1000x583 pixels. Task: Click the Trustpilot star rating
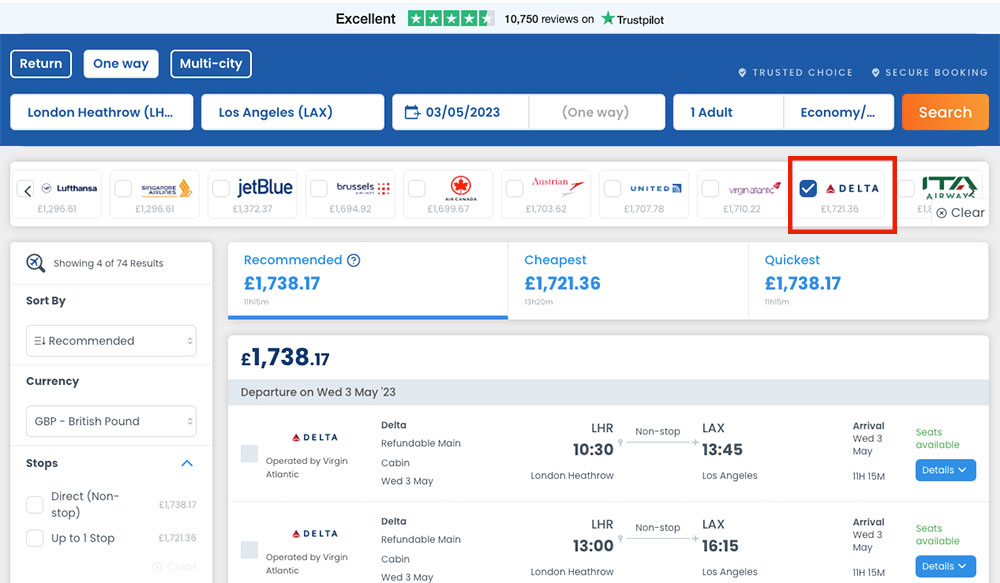click(451, 18)
